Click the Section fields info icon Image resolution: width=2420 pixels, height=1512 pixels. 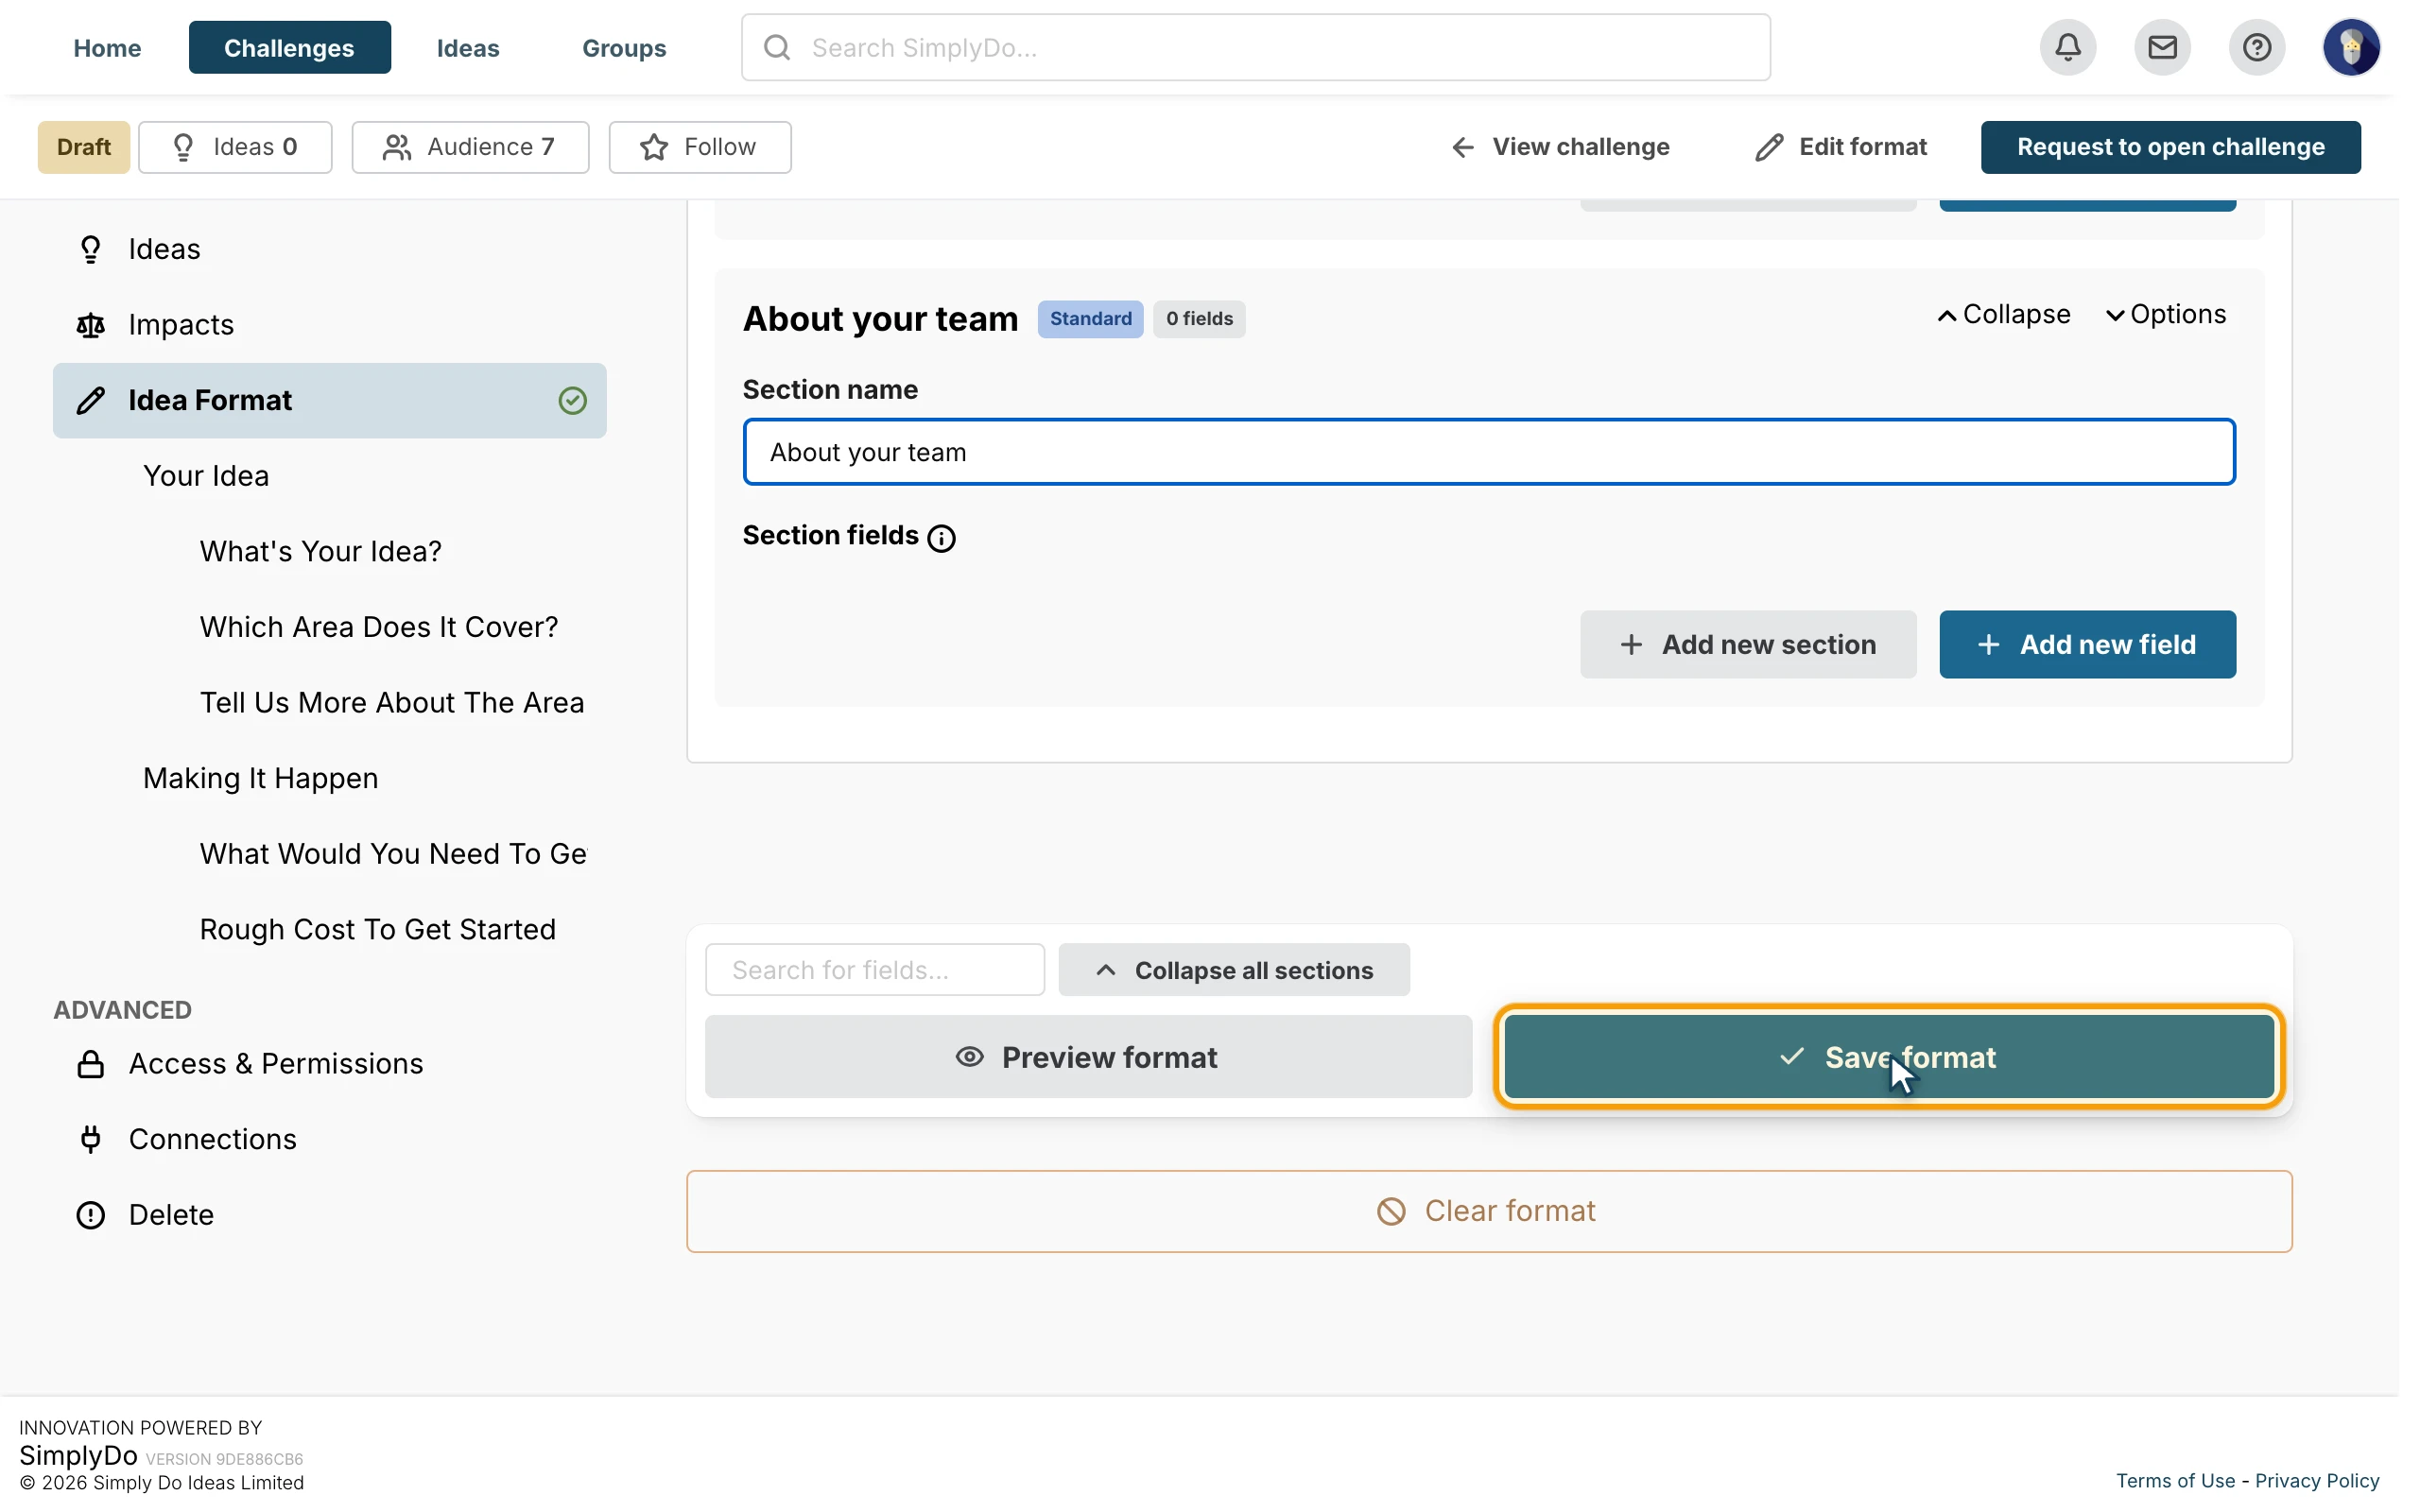[x=941, y=538]
